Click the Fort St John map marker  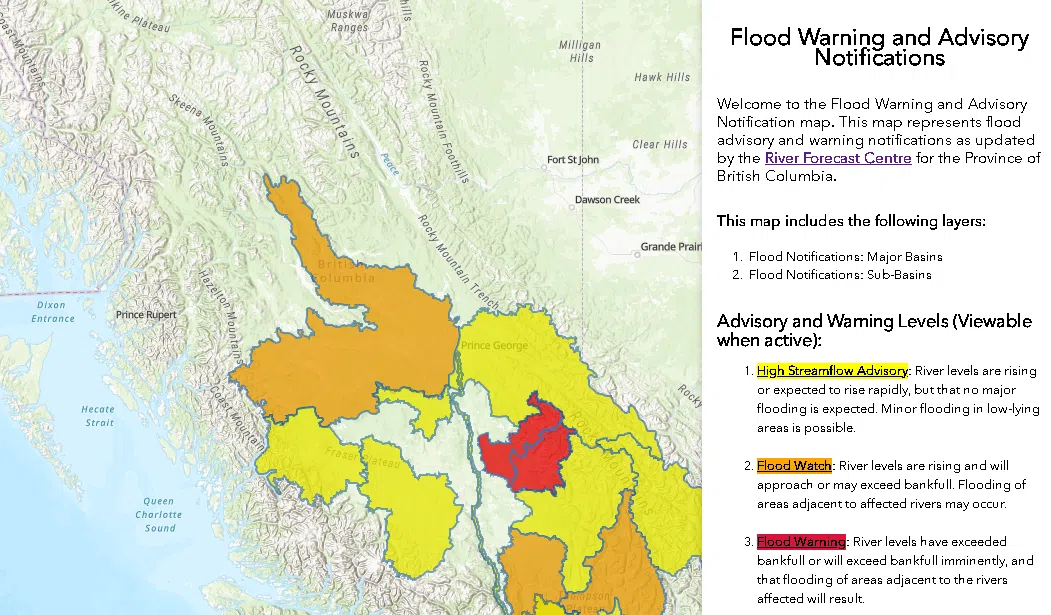coord(544,166)
